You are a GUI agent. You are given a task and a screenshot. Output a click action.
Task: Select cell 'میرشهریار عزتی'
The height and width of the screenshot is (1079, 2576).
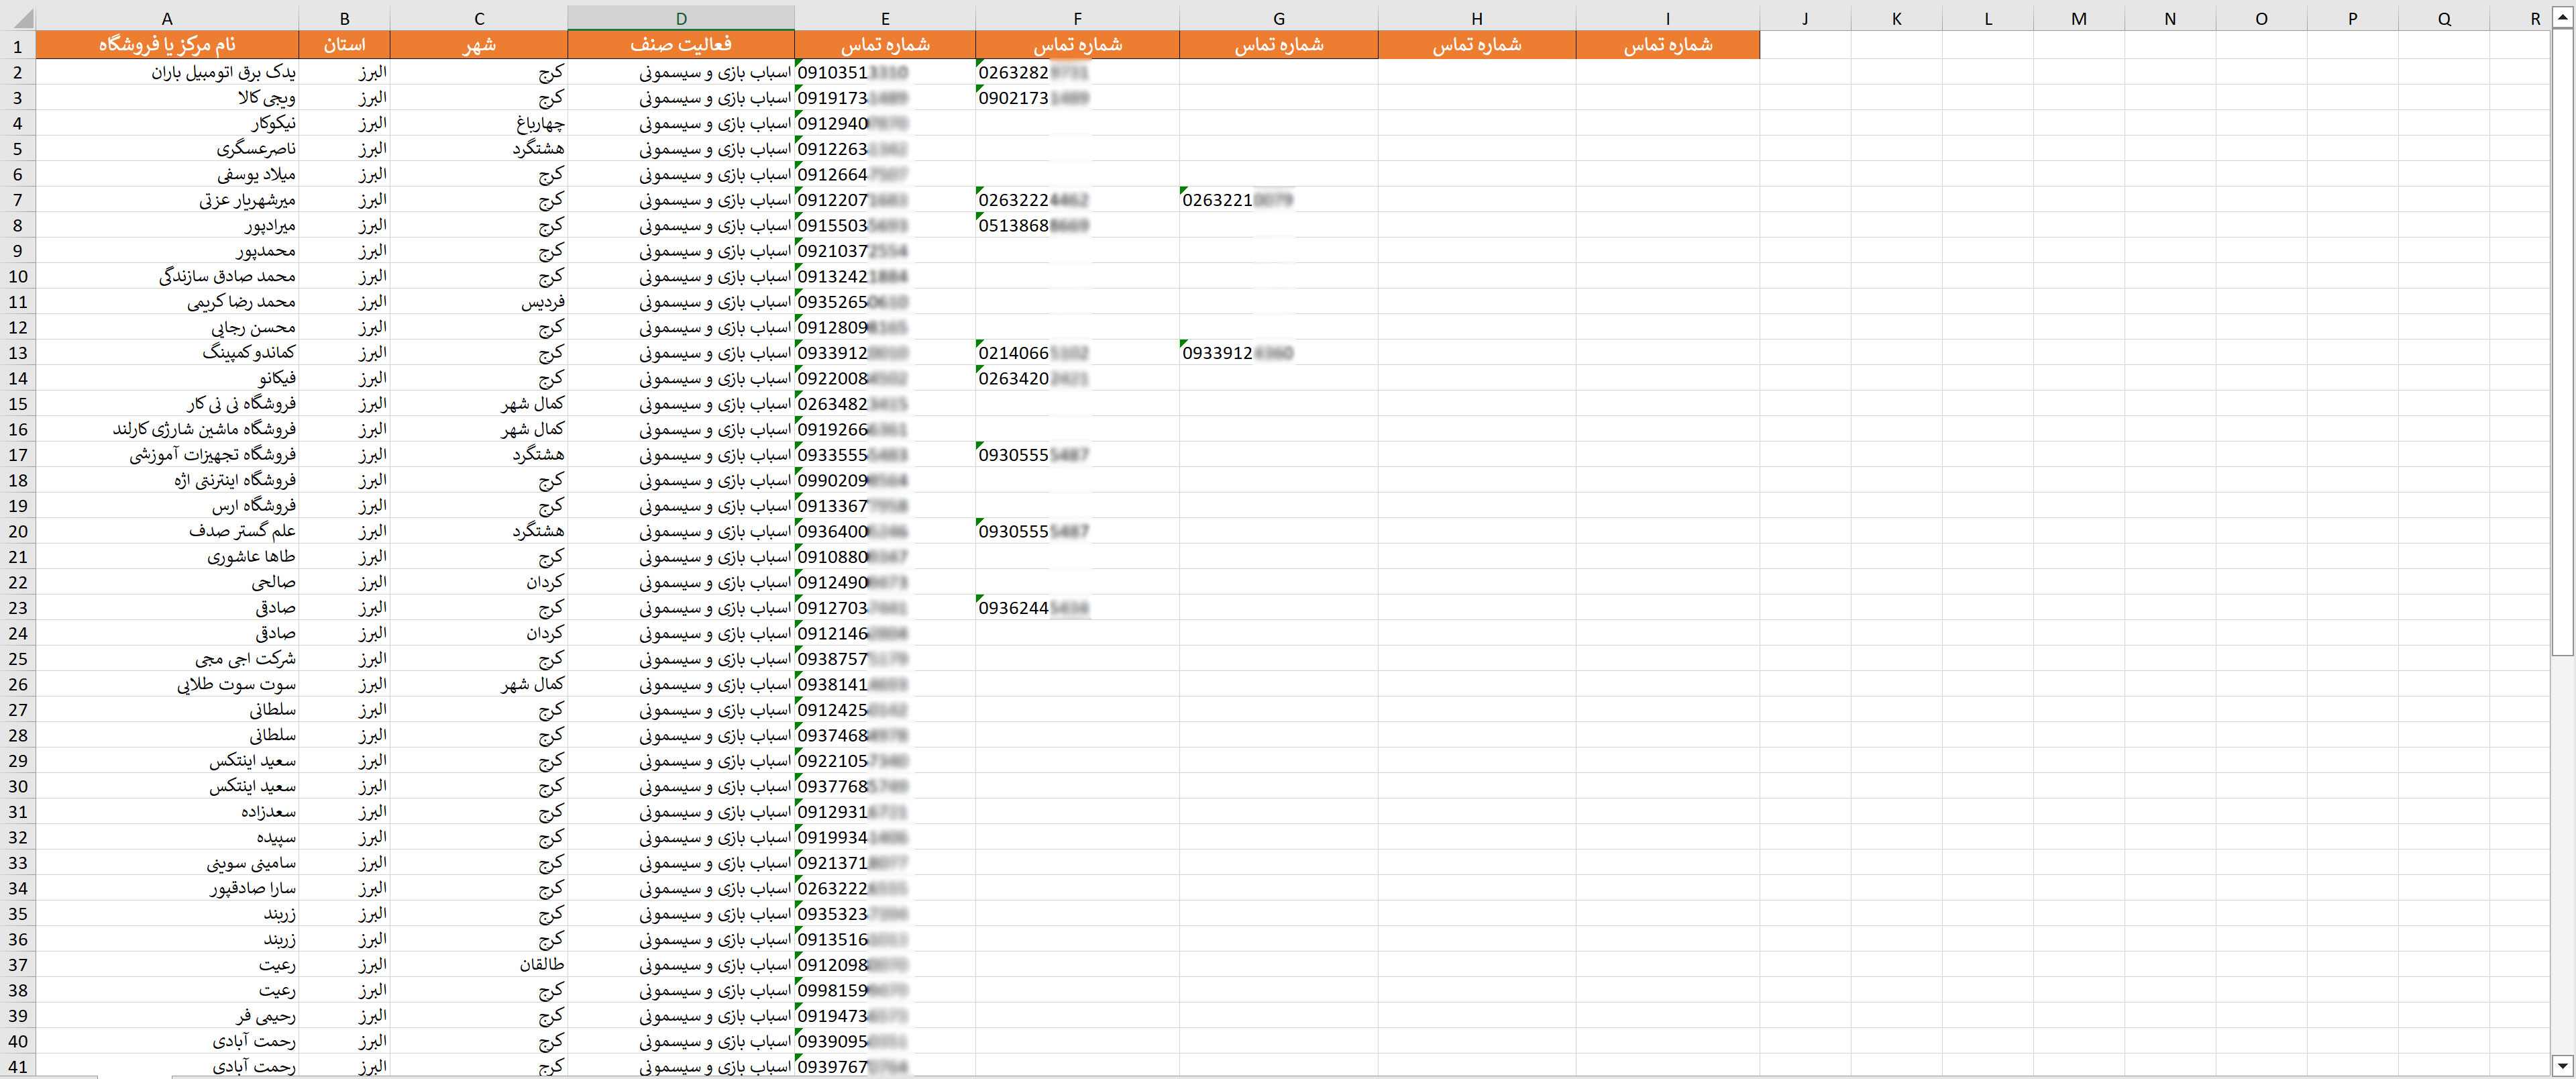(x=167, y=200)
